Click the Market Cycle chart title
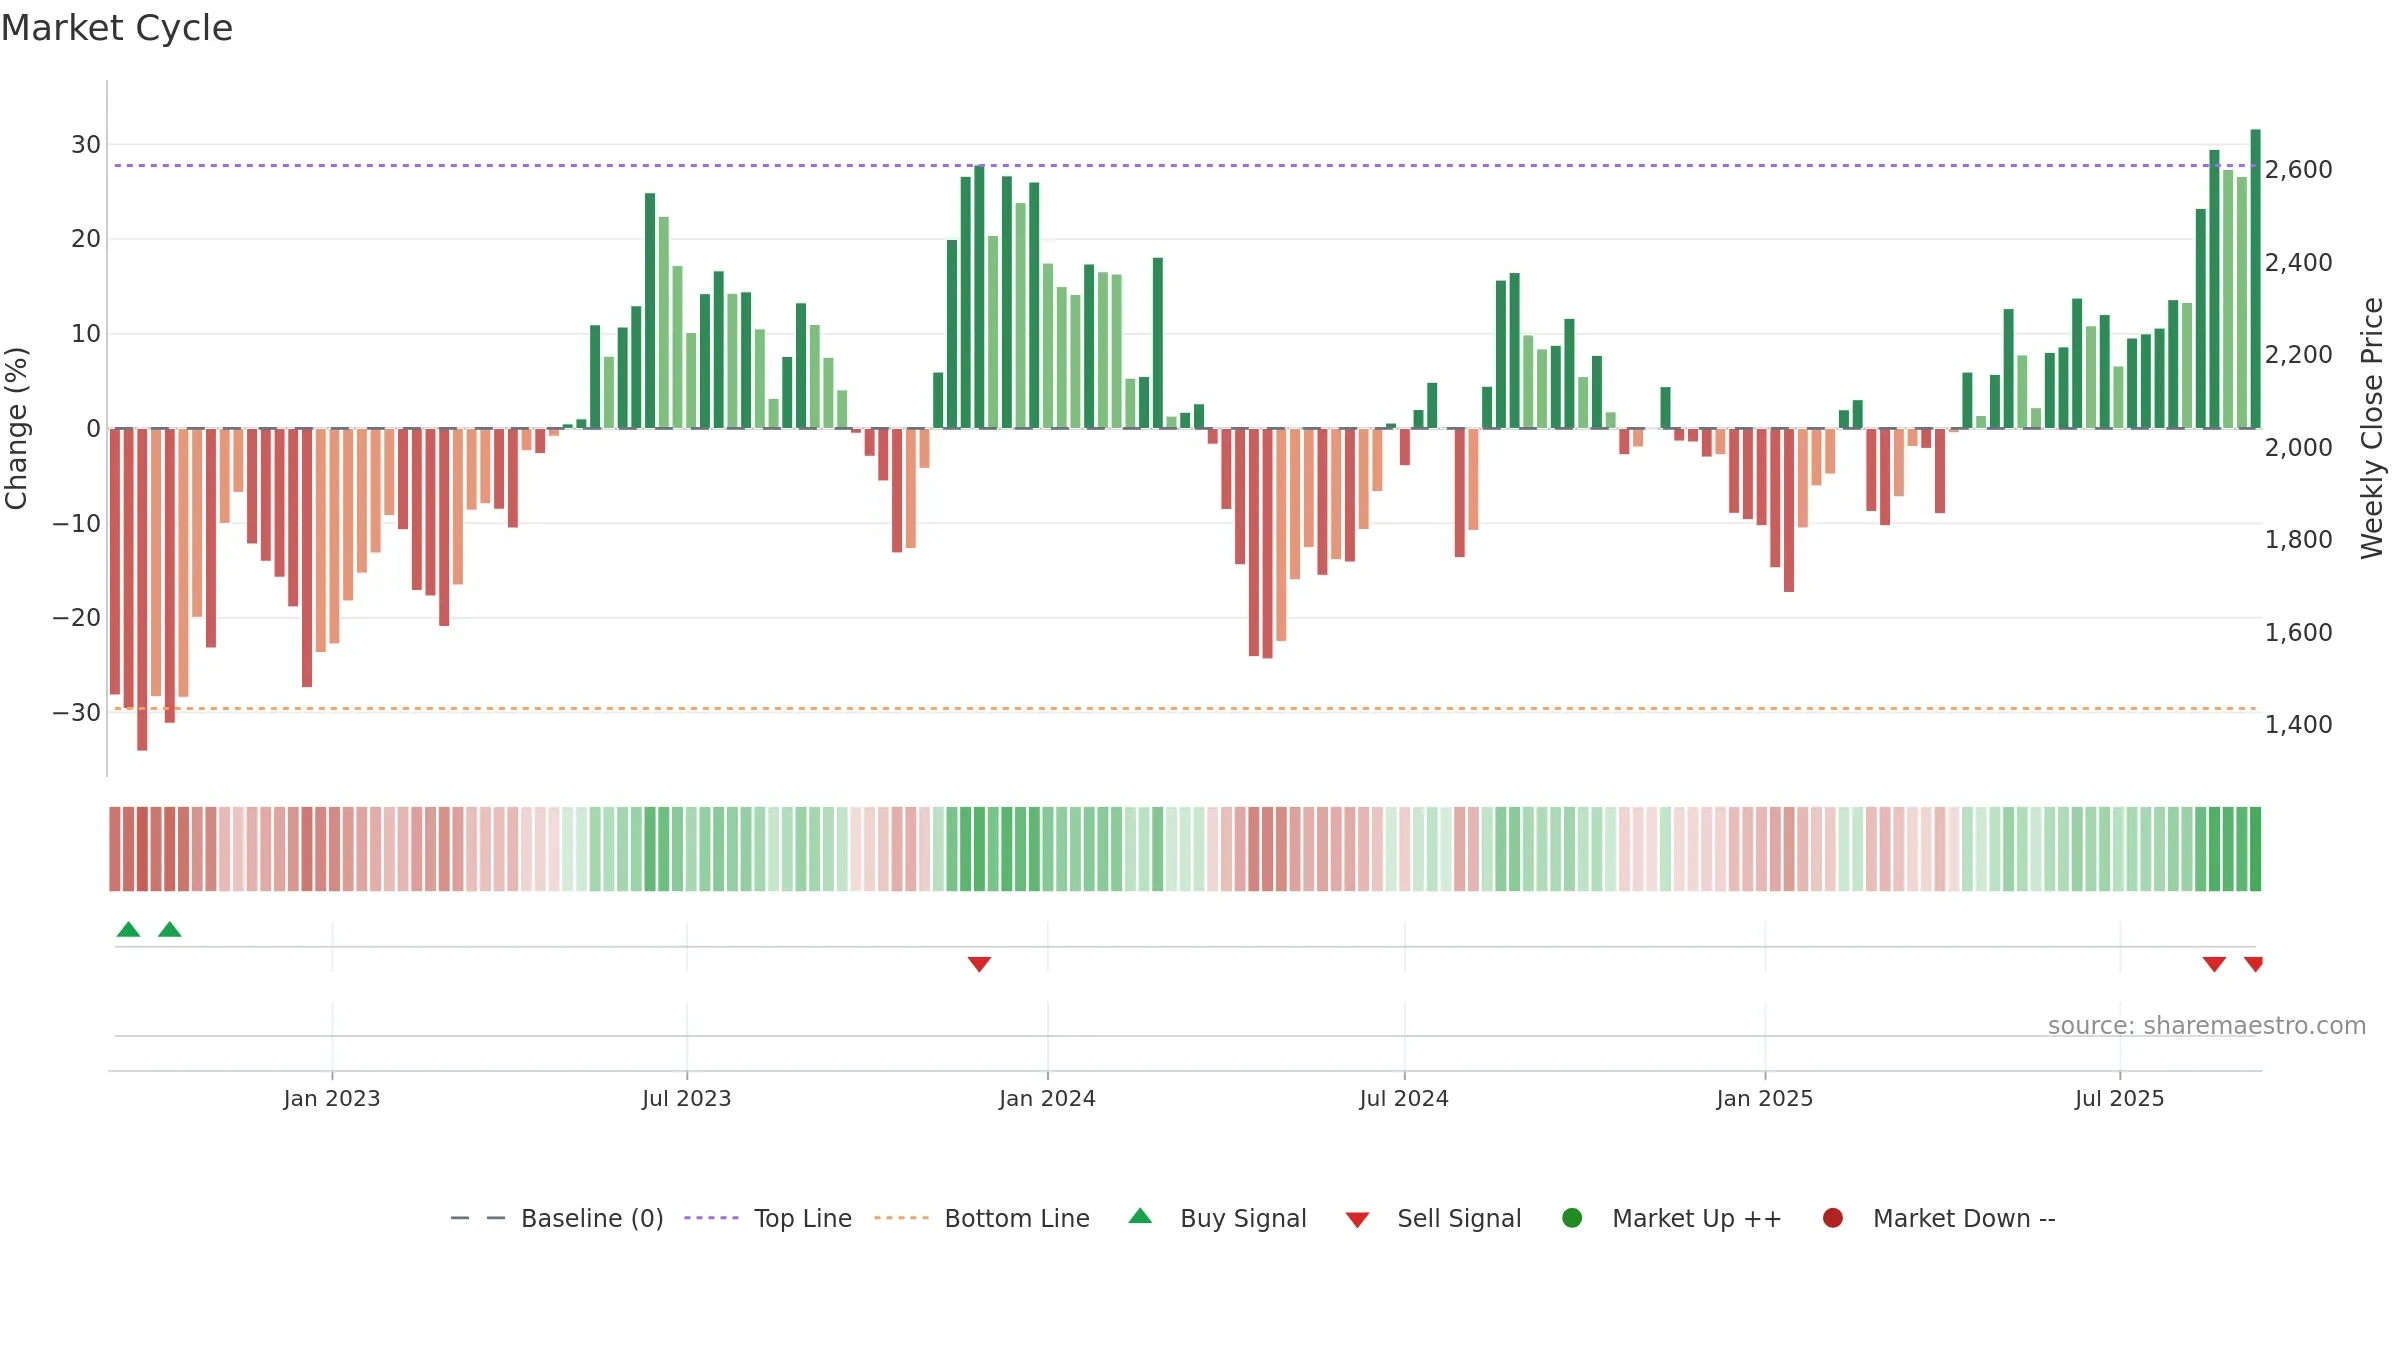Viewport: 2400px width, 1350px height. click(x=117, y=28)
